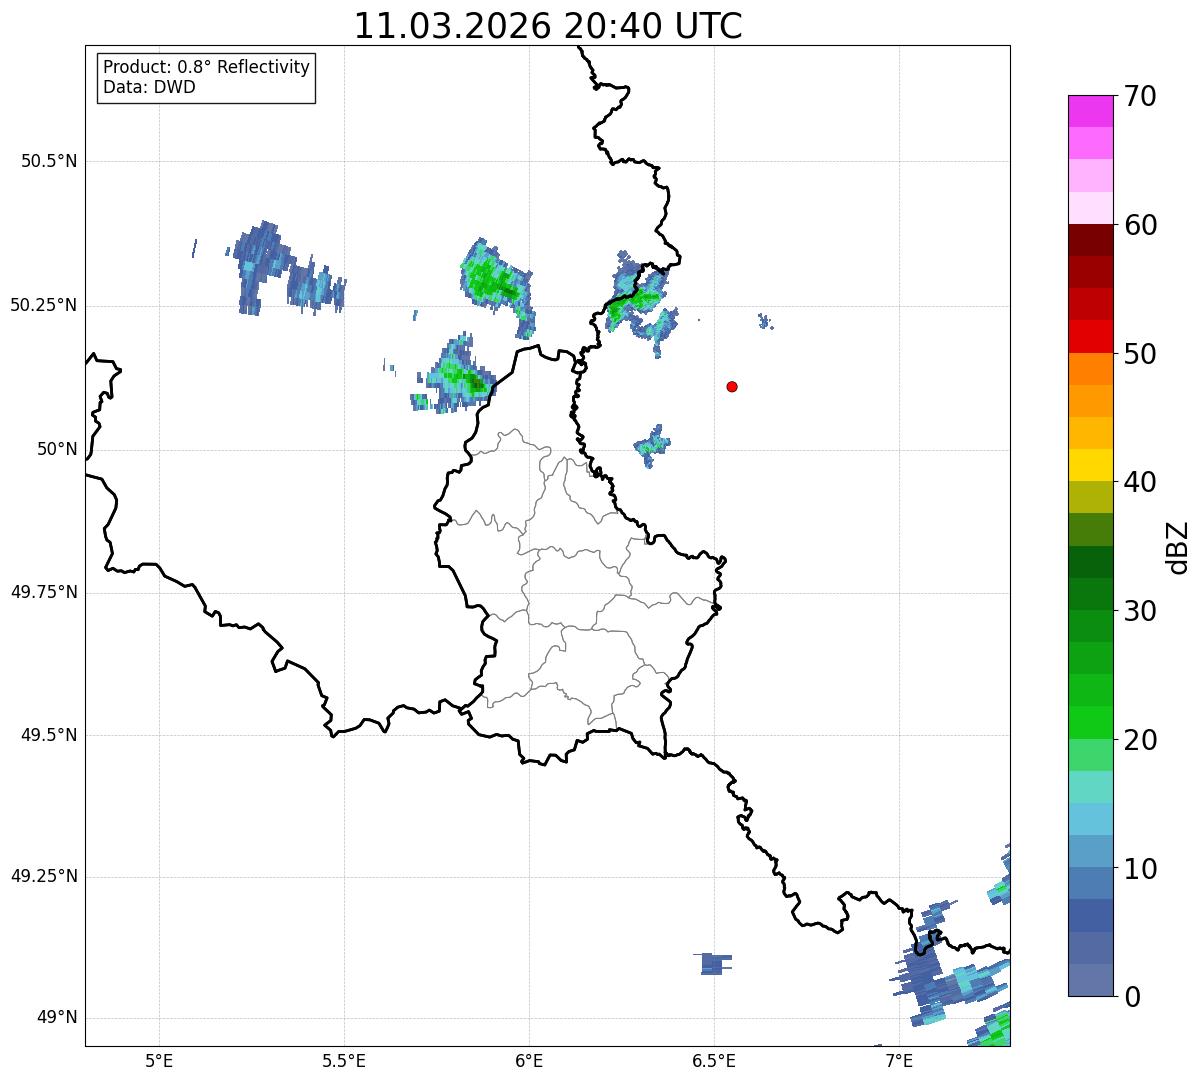The image size is (1202, 1081).
Task: Click the bright green colorbar segment above 20
Action: pos(1090,723)
